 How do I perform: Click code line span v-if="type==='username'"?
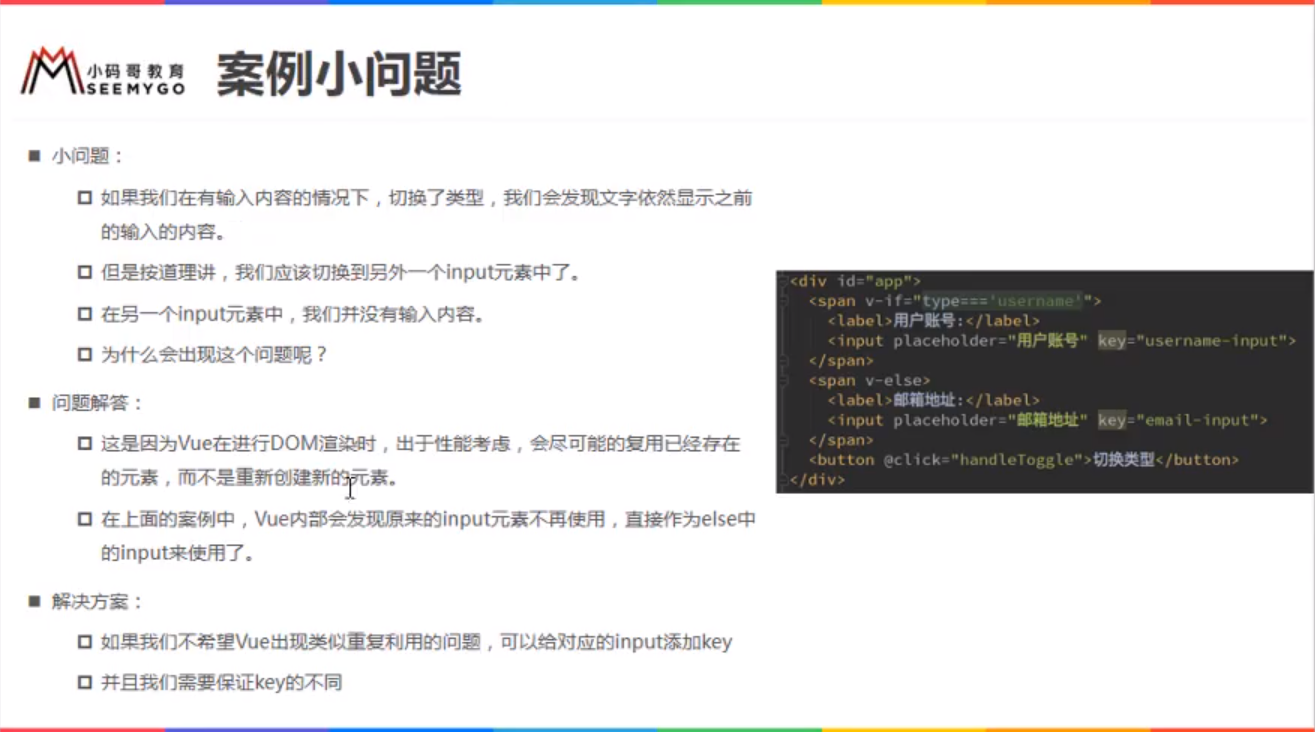click(x=955, y=301)
